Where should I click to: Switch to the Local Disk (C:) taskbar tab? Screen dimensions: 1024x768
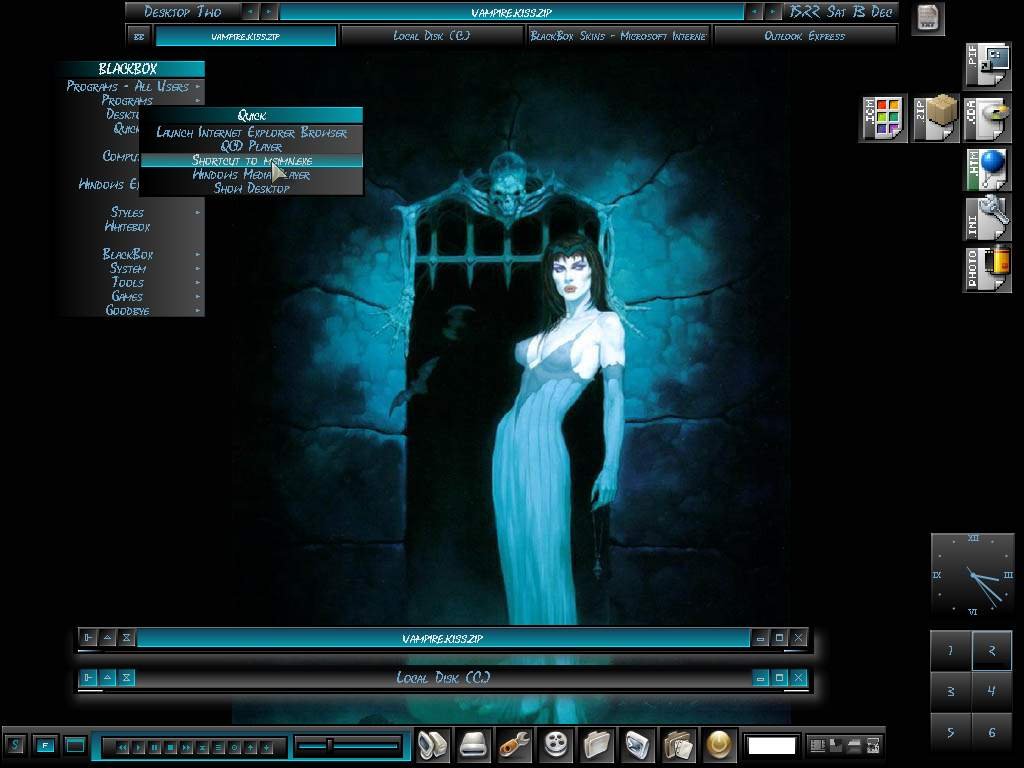432,37
